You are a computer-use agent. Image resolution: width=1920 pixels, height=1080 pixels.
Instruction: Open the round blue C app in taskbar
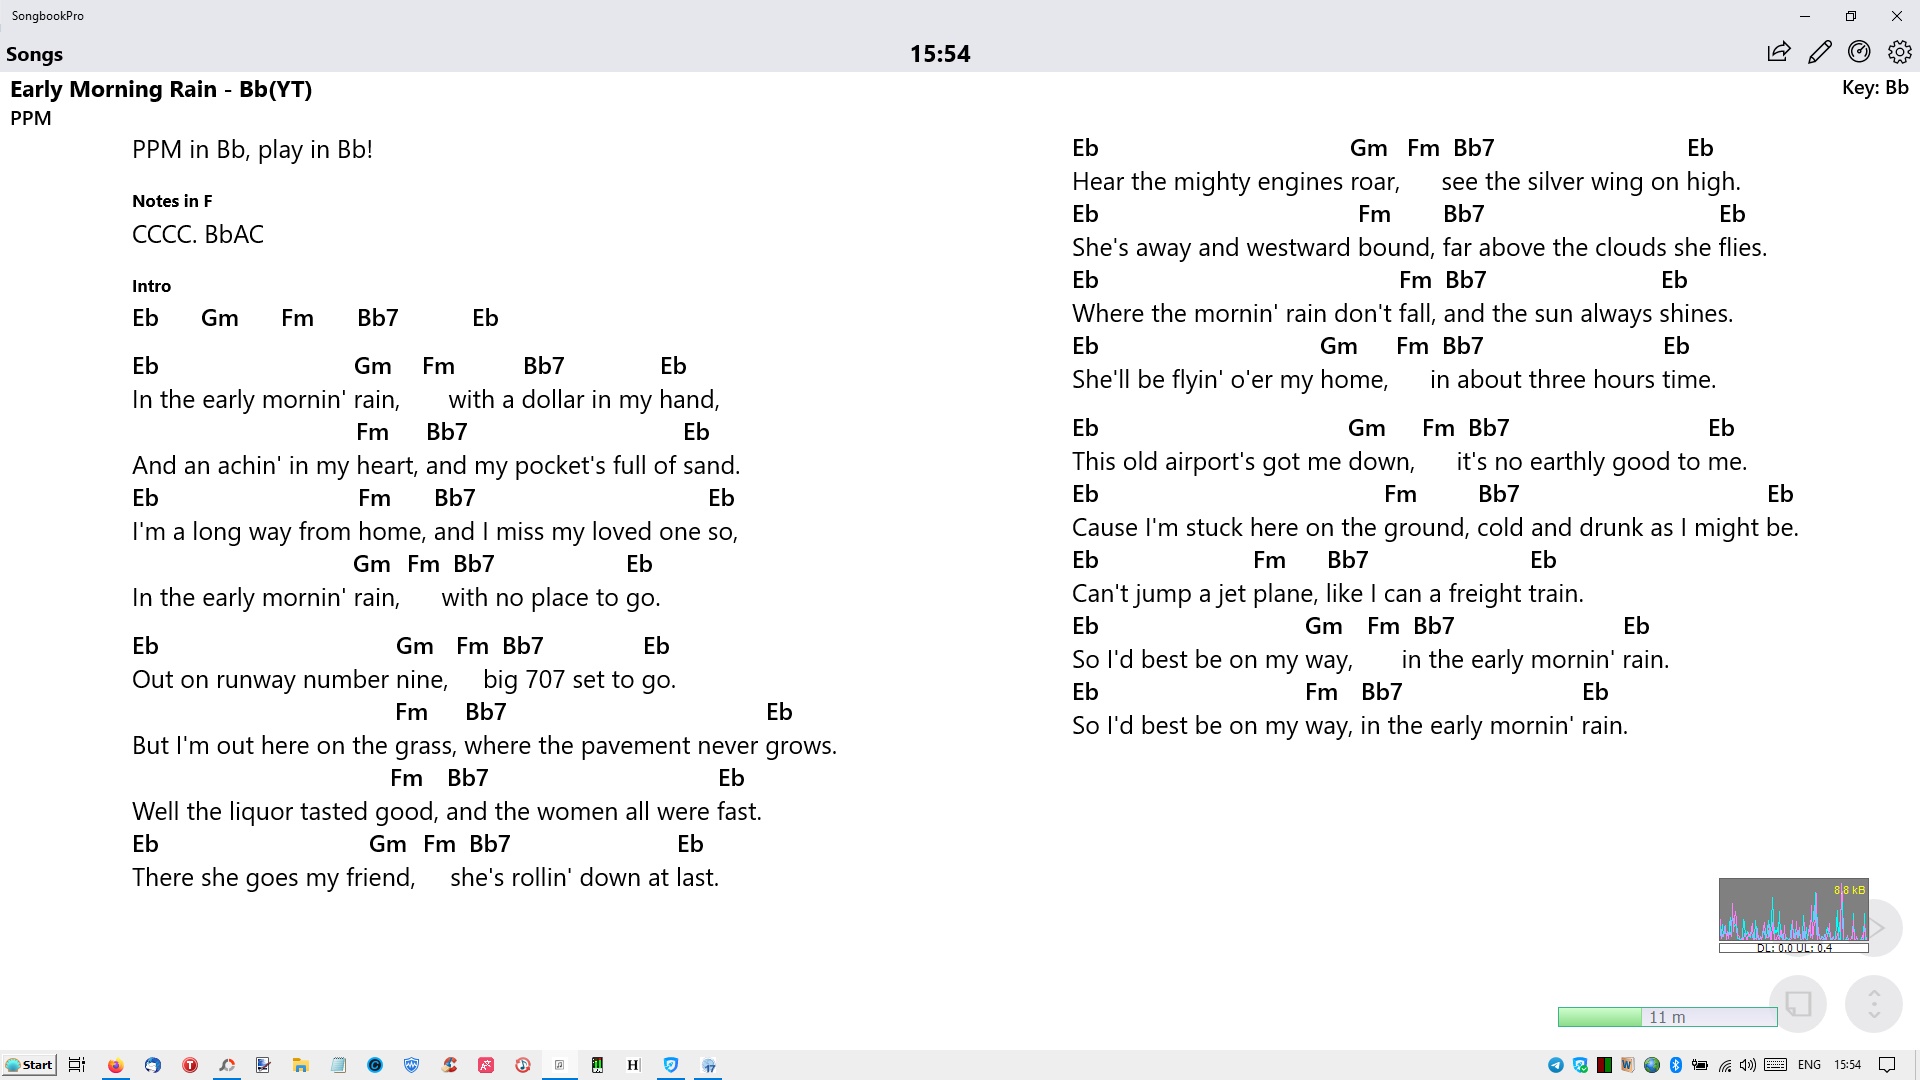coord(375,1065)
